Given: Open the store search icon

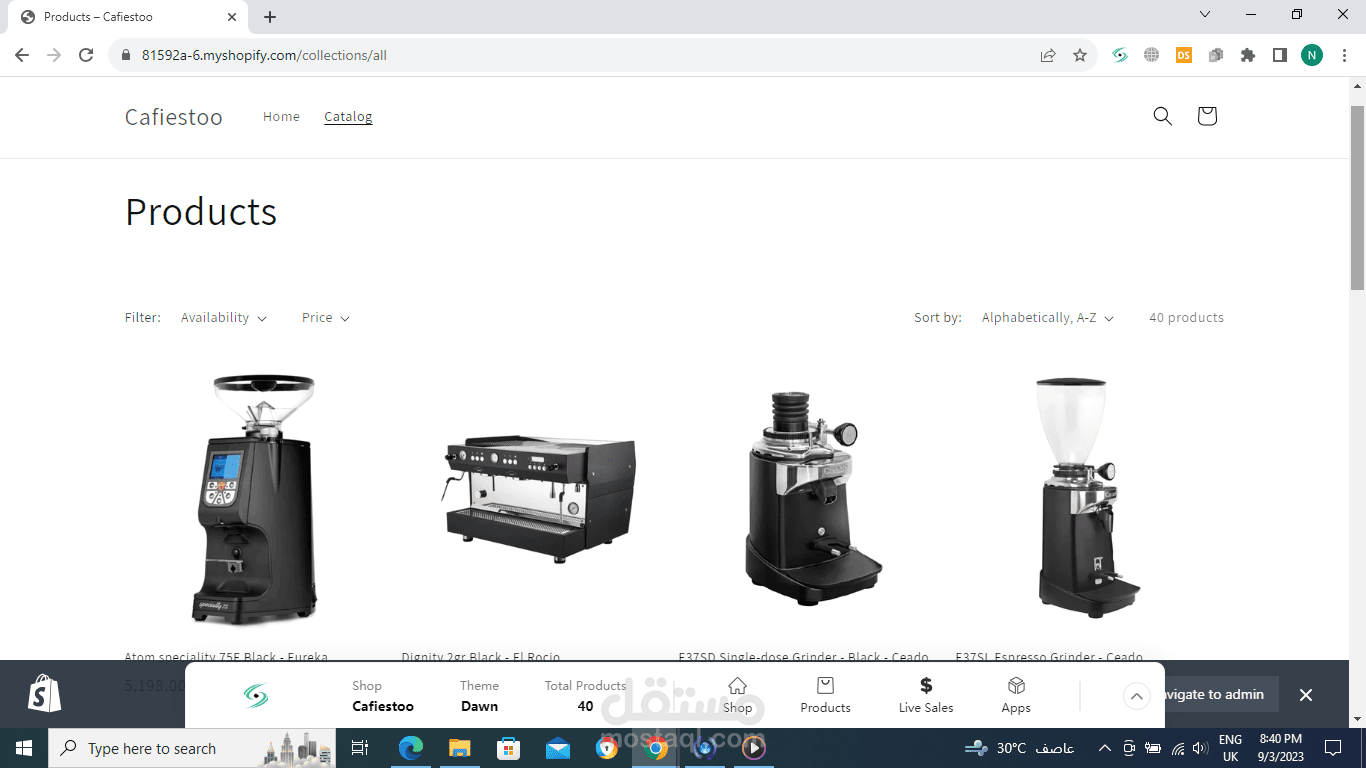Looking at the screenshot, I should pos(1162,116).
